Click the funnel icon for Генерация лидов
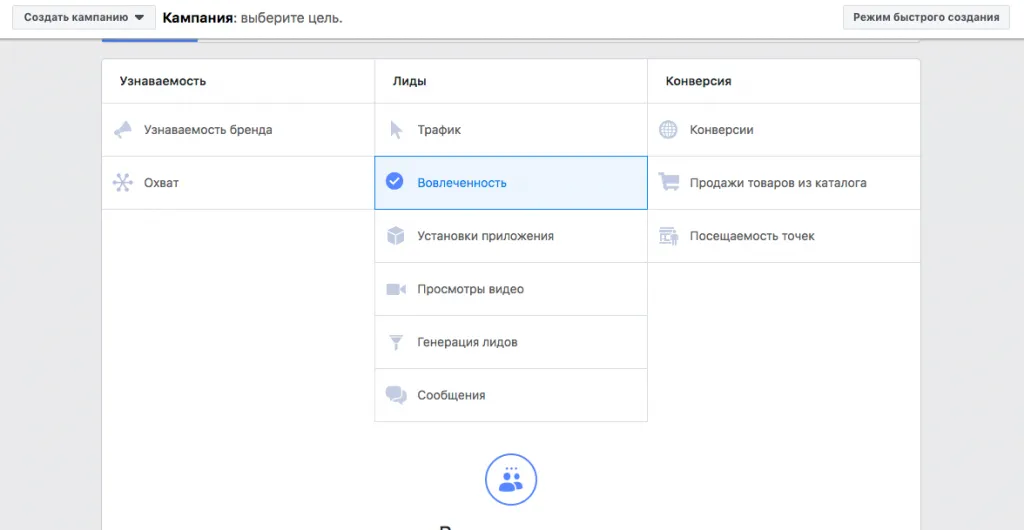Screen dimensions: 1024x530 point(396,342)
